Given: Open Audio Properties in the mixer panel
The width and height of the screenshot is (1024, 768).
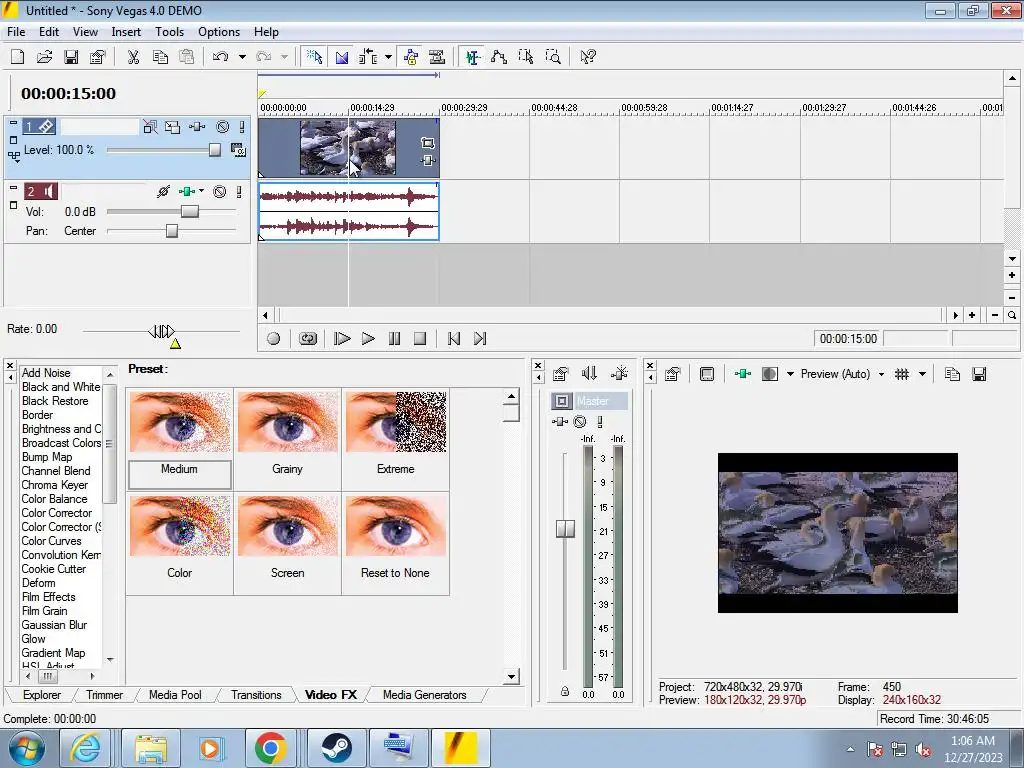Looking at the screenshot, I should point(560,374).
